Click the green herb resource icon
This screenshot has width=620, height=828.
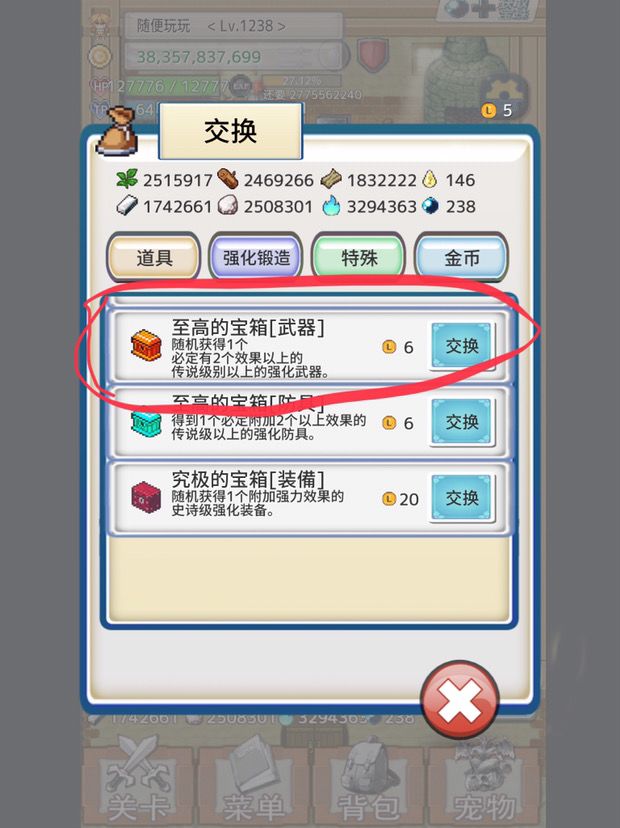127,179
